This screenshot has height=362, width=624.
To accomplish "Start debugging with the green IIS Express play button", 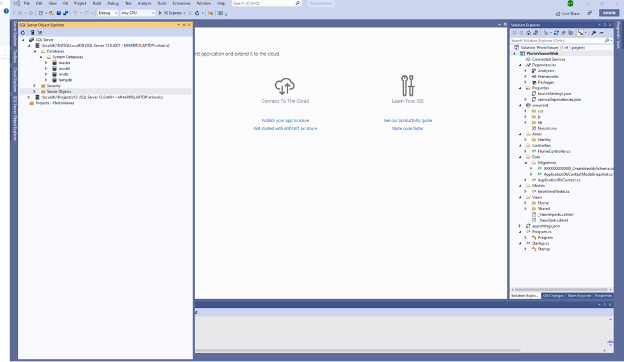I will click(160, 13).
